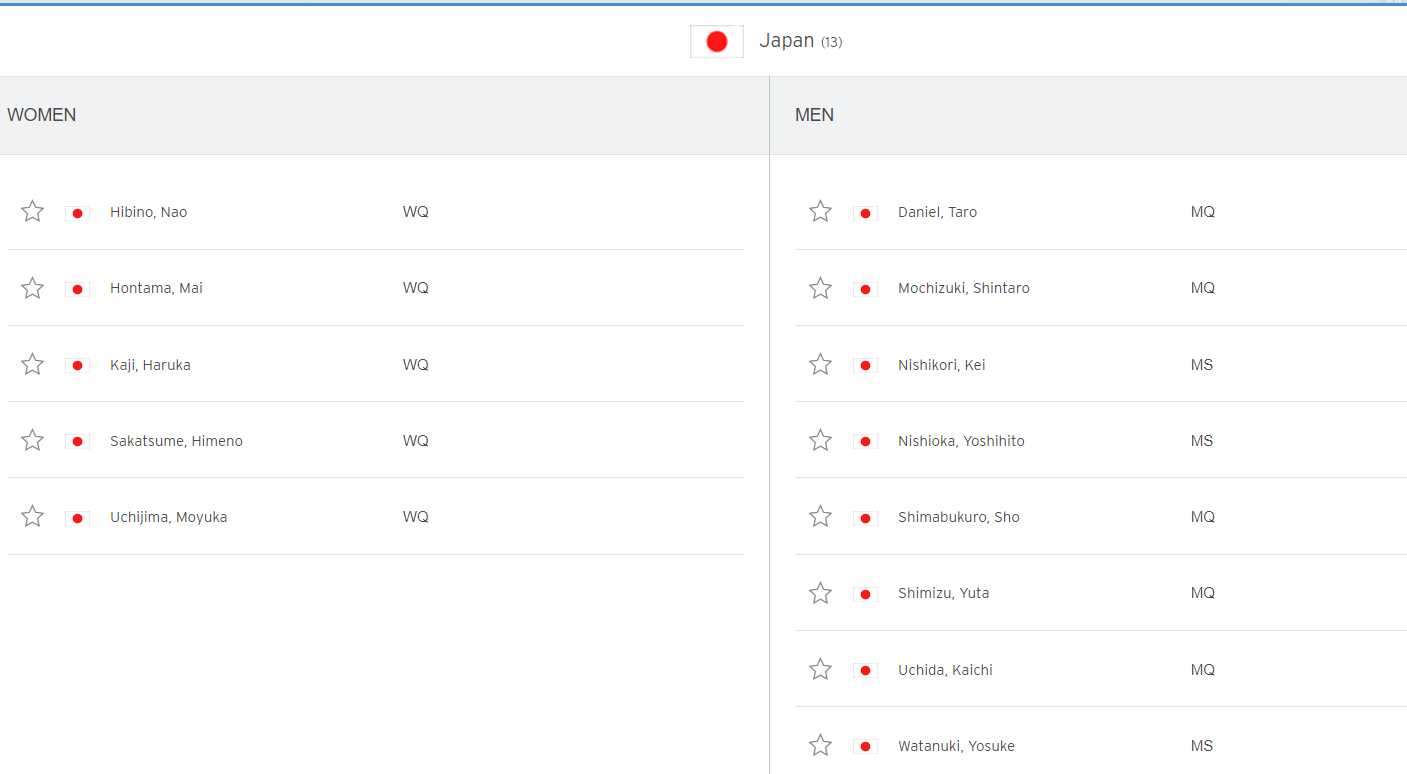Click the flag next to Sakatsume, Himeno
Screen dimensions: 1407x774
pos(77,441)
